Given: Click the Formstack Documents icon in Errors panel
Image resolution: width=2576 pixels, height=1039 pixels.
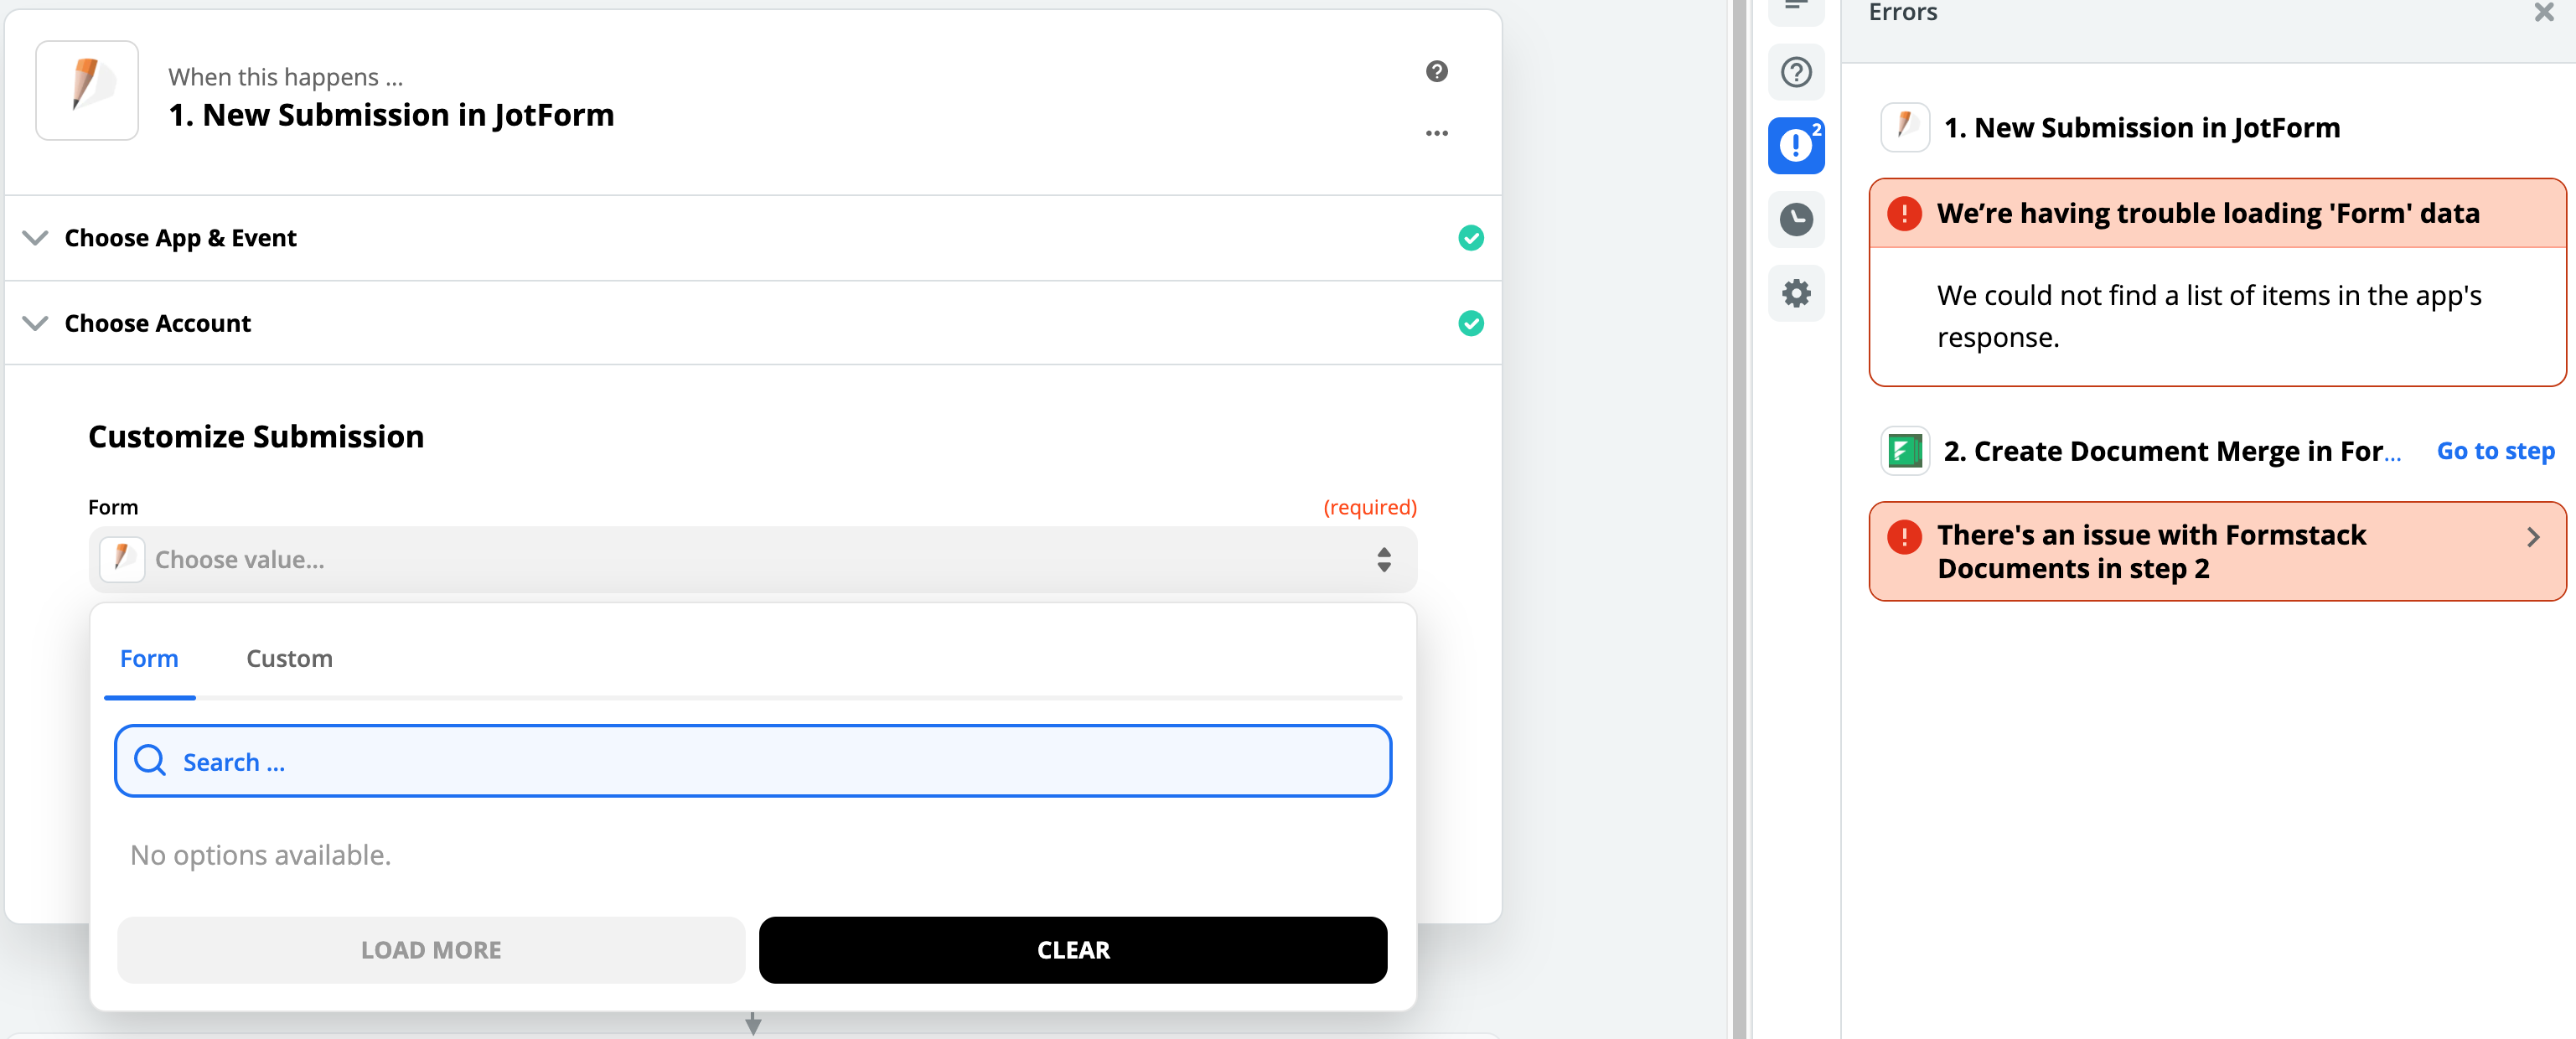Looking at the screenshot, I should pyautogui.click(x=1904, y=451).
